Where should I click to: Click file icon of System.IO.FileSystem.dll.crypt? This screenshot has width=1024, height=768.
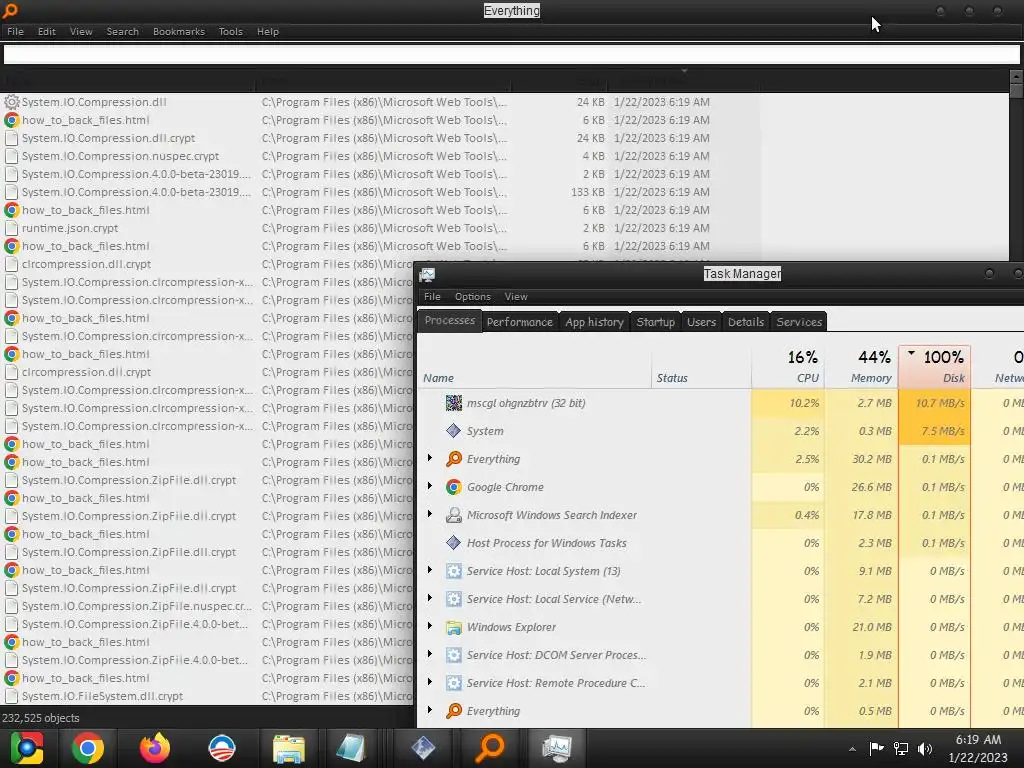pos(11,696)
